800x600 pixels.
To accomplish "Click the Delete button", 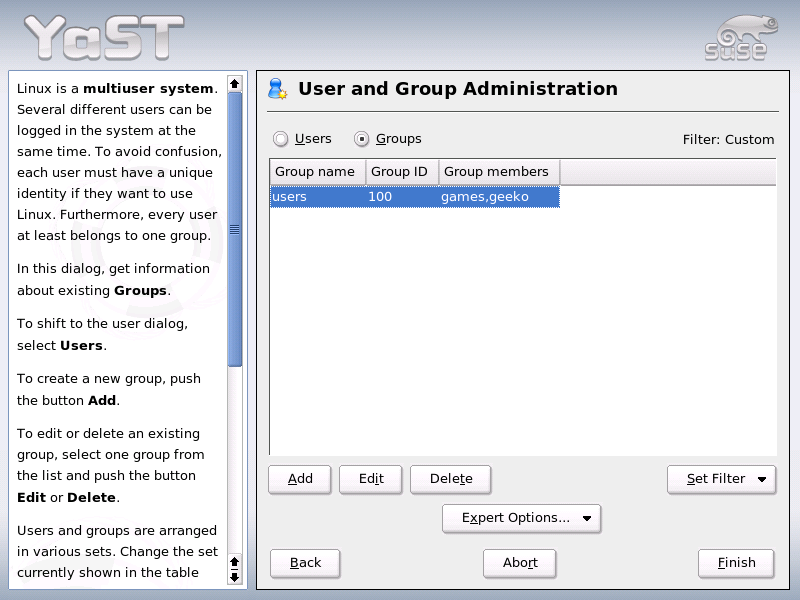I will click(451, 479).
